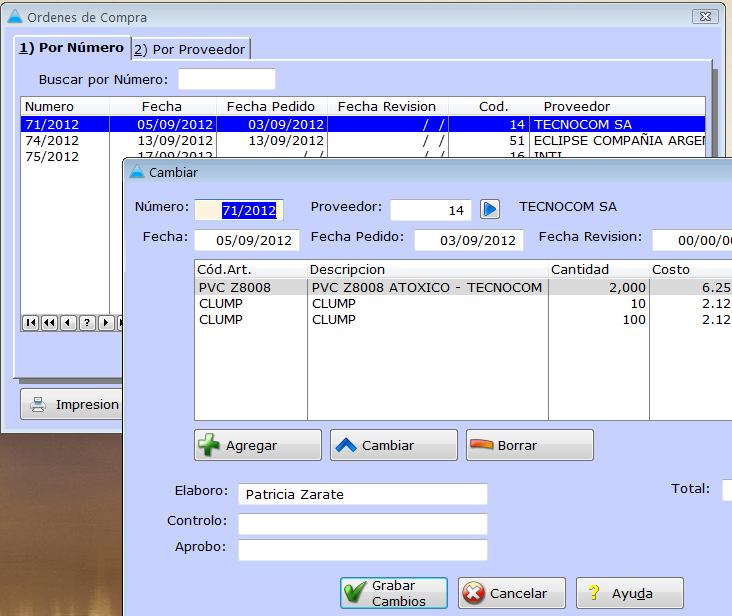The height and width of the screenshot is (616, 732).
Task: Click the Fecha column header in orders list
Action: tap(163, 106)
